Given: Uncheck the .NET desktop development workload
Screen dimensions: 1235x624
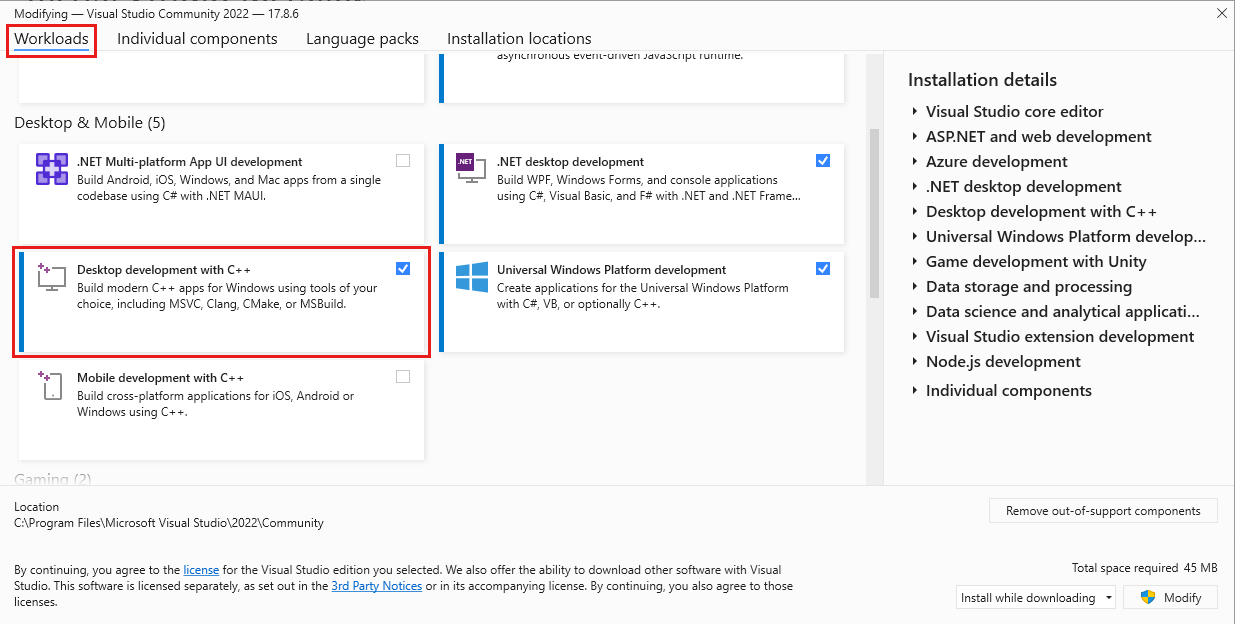Looking at the screenshot, I should pos(823,160).
